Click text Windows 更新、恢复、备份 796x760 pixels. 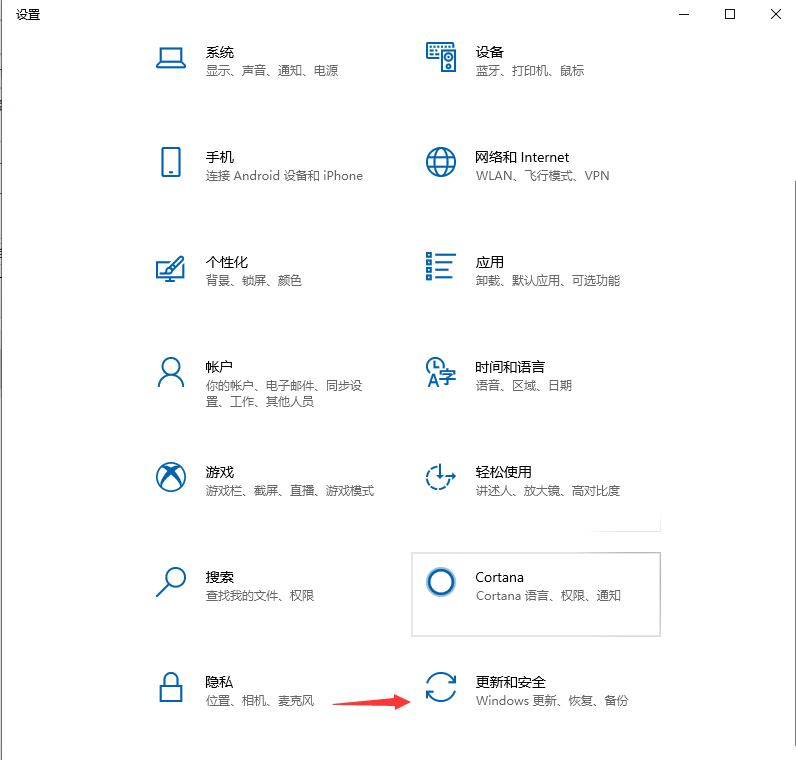[x=552, y=701]
